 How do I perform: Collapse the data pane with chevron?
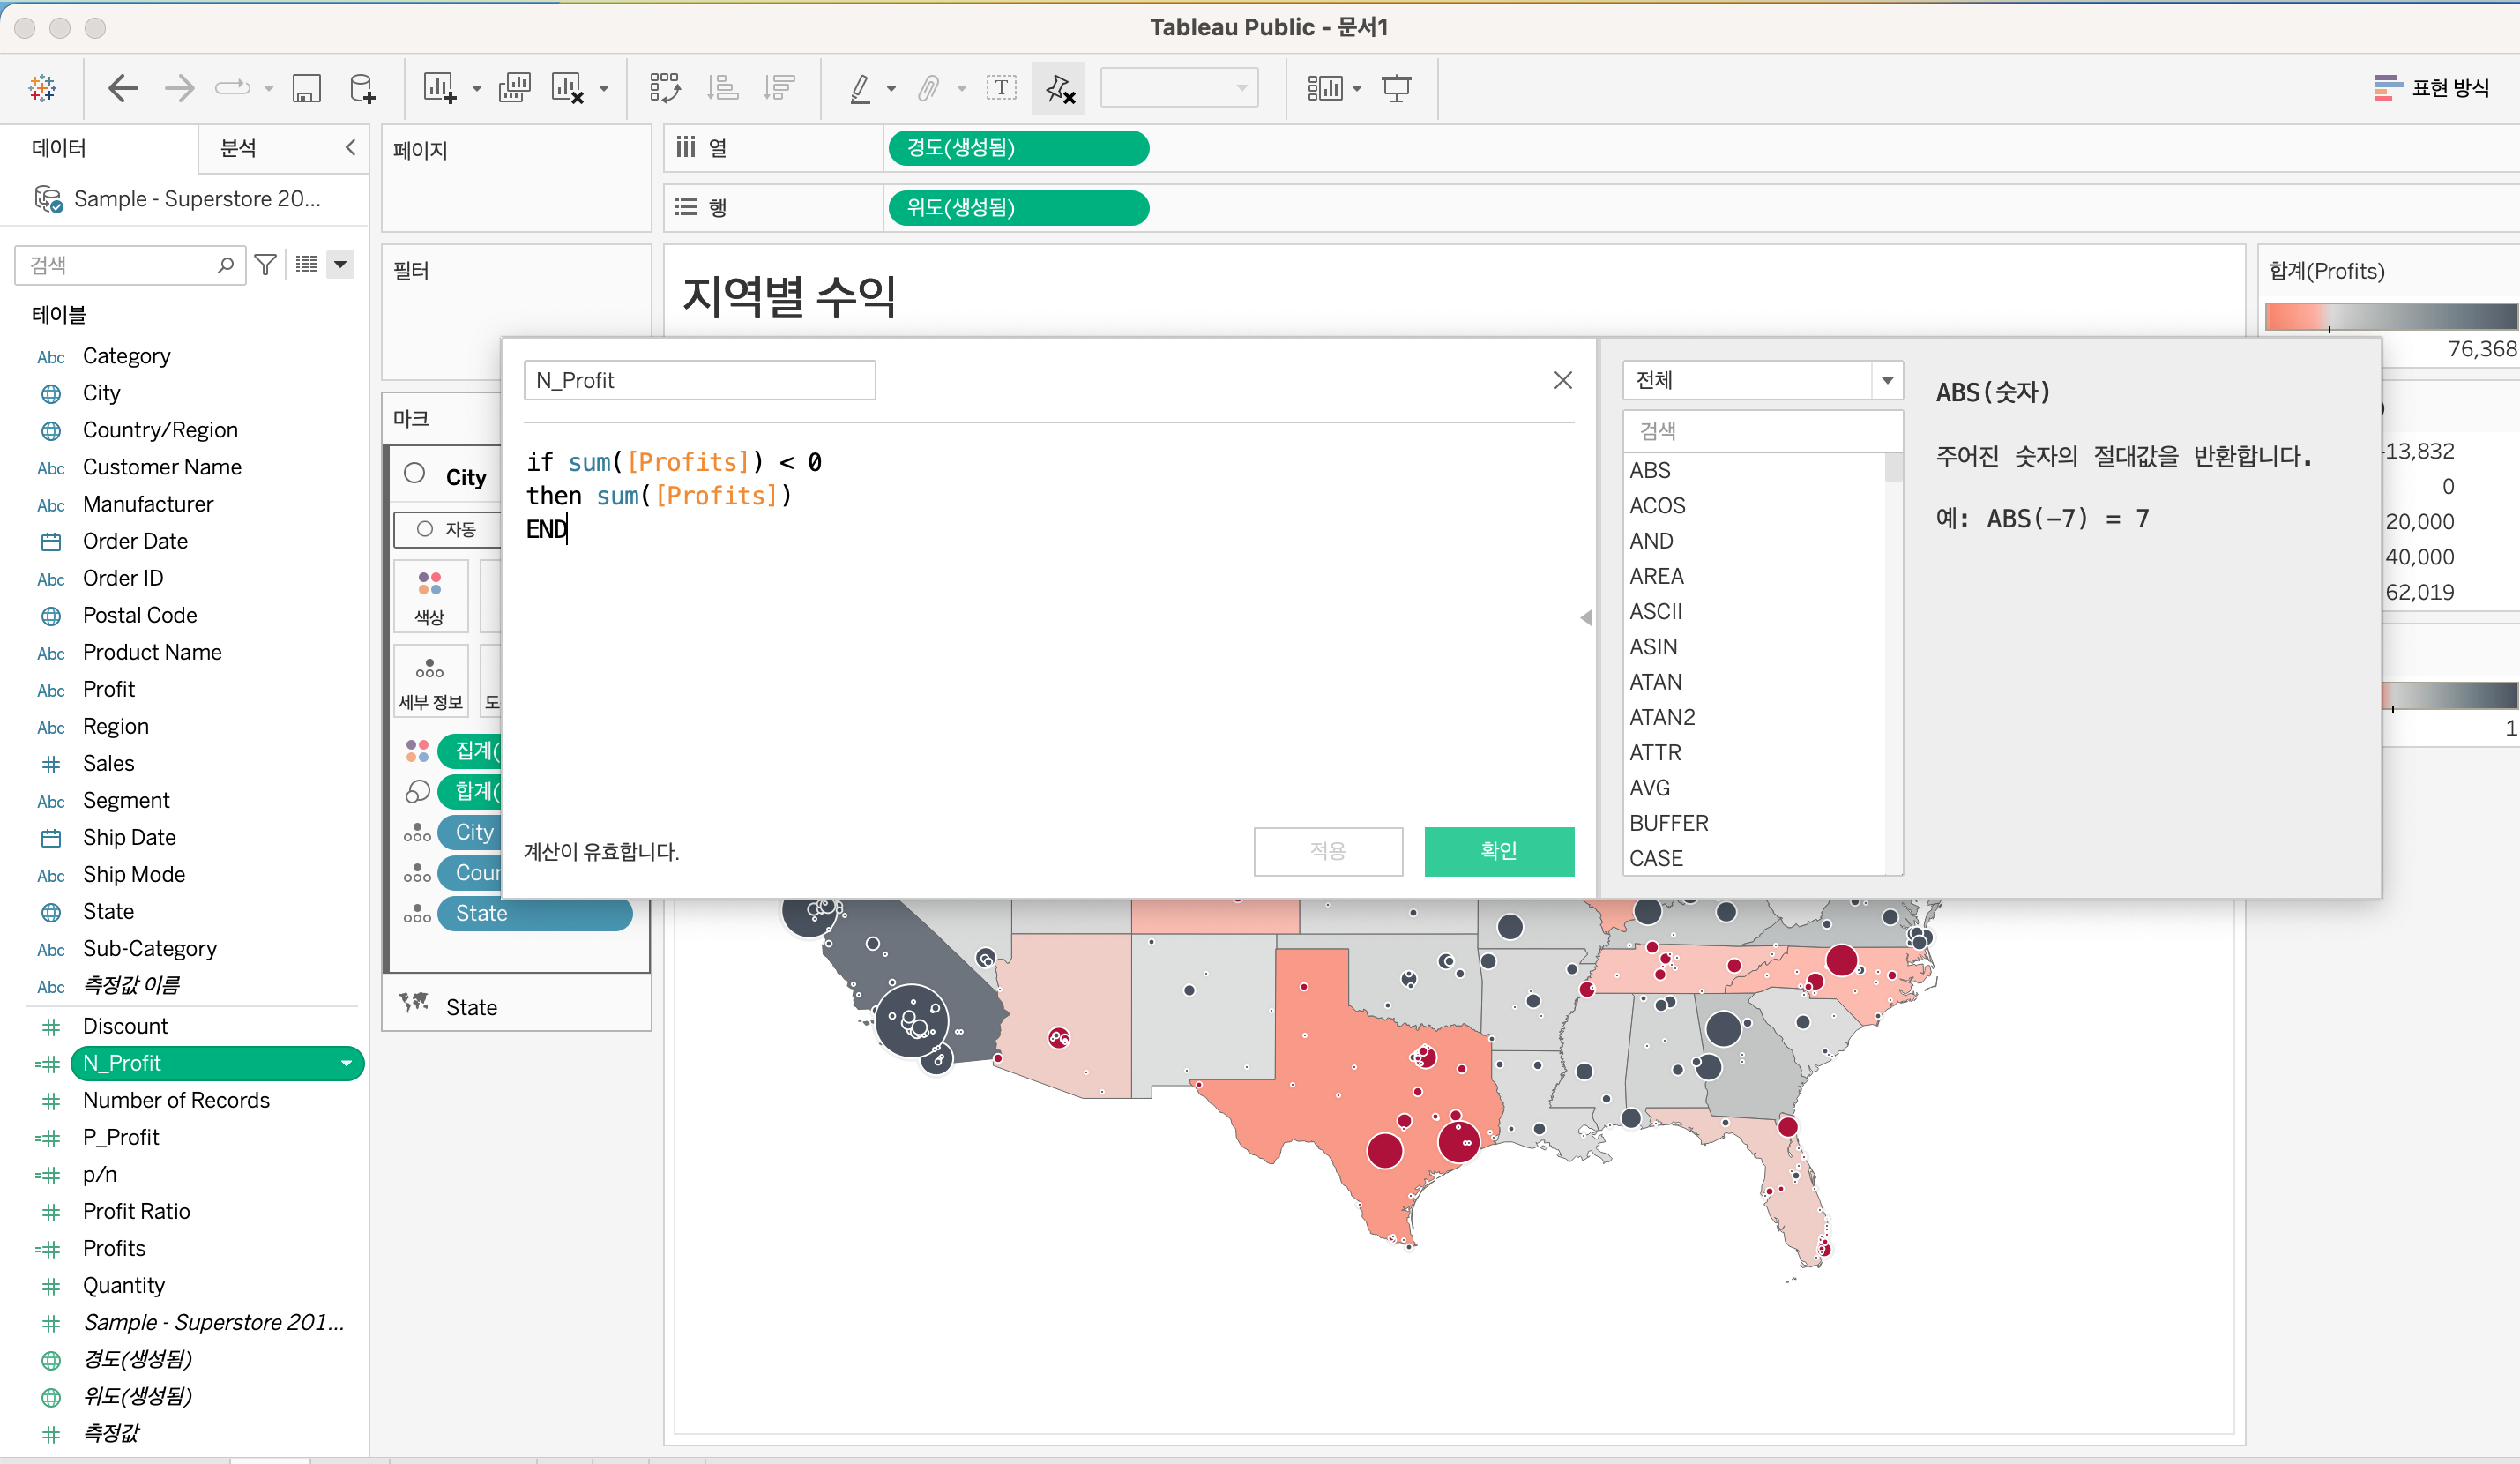(x=350, y=147)
